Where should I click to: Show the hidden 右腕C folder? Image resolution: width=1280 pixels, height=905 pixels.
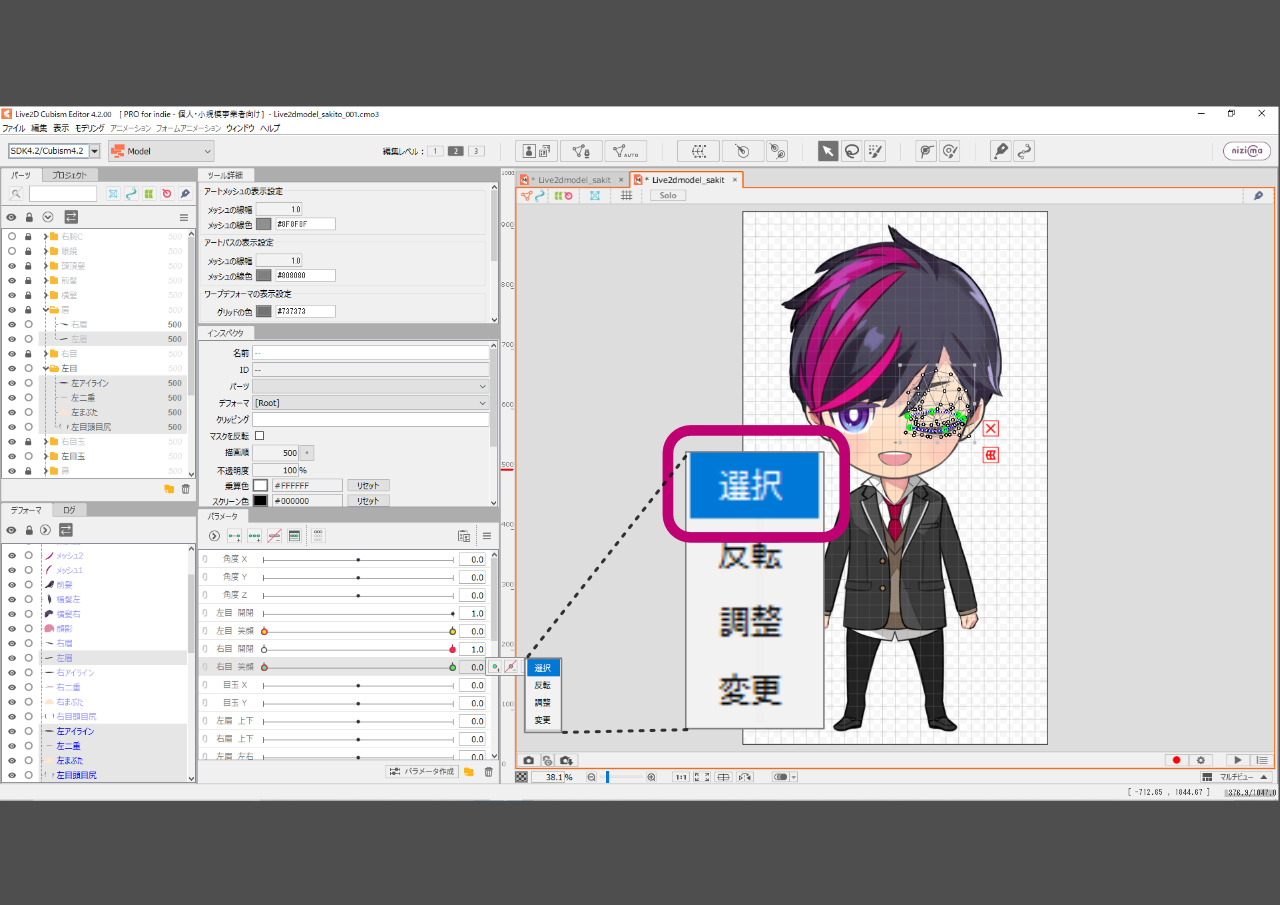12,236
